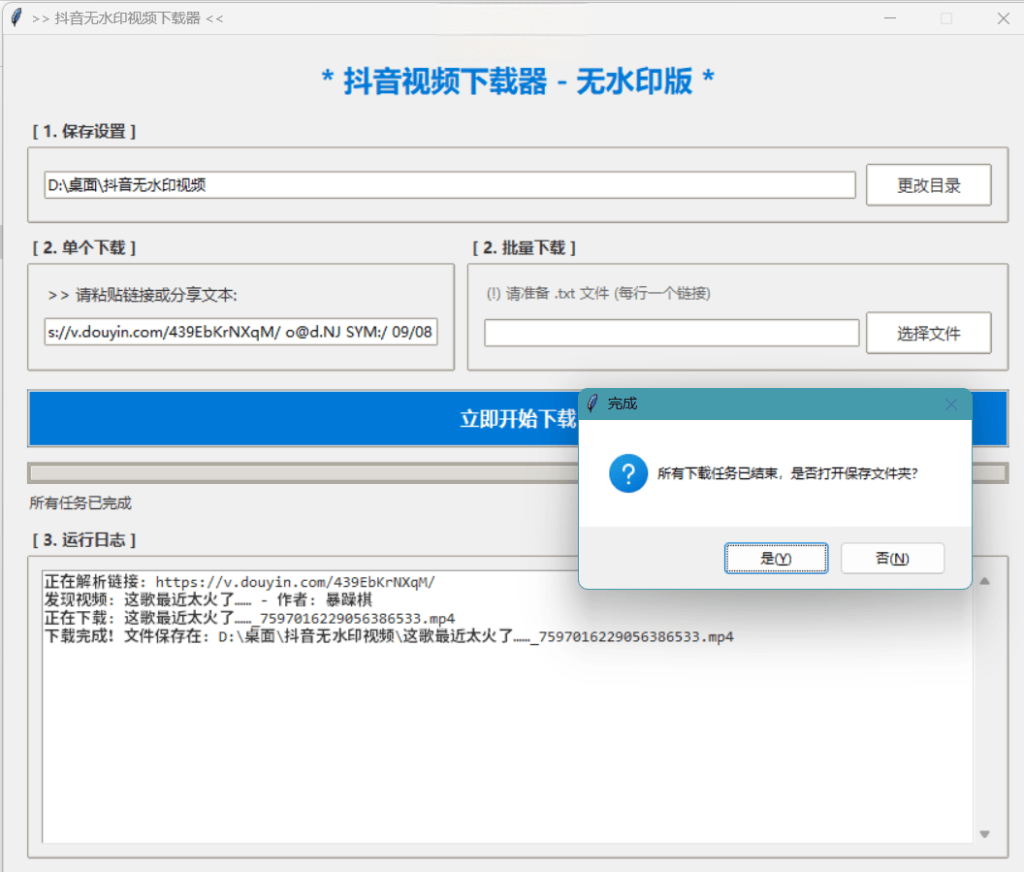Screen dimensions: 1024x872
Task: Click the single download link input field
Action: click(x=240, y=332)
